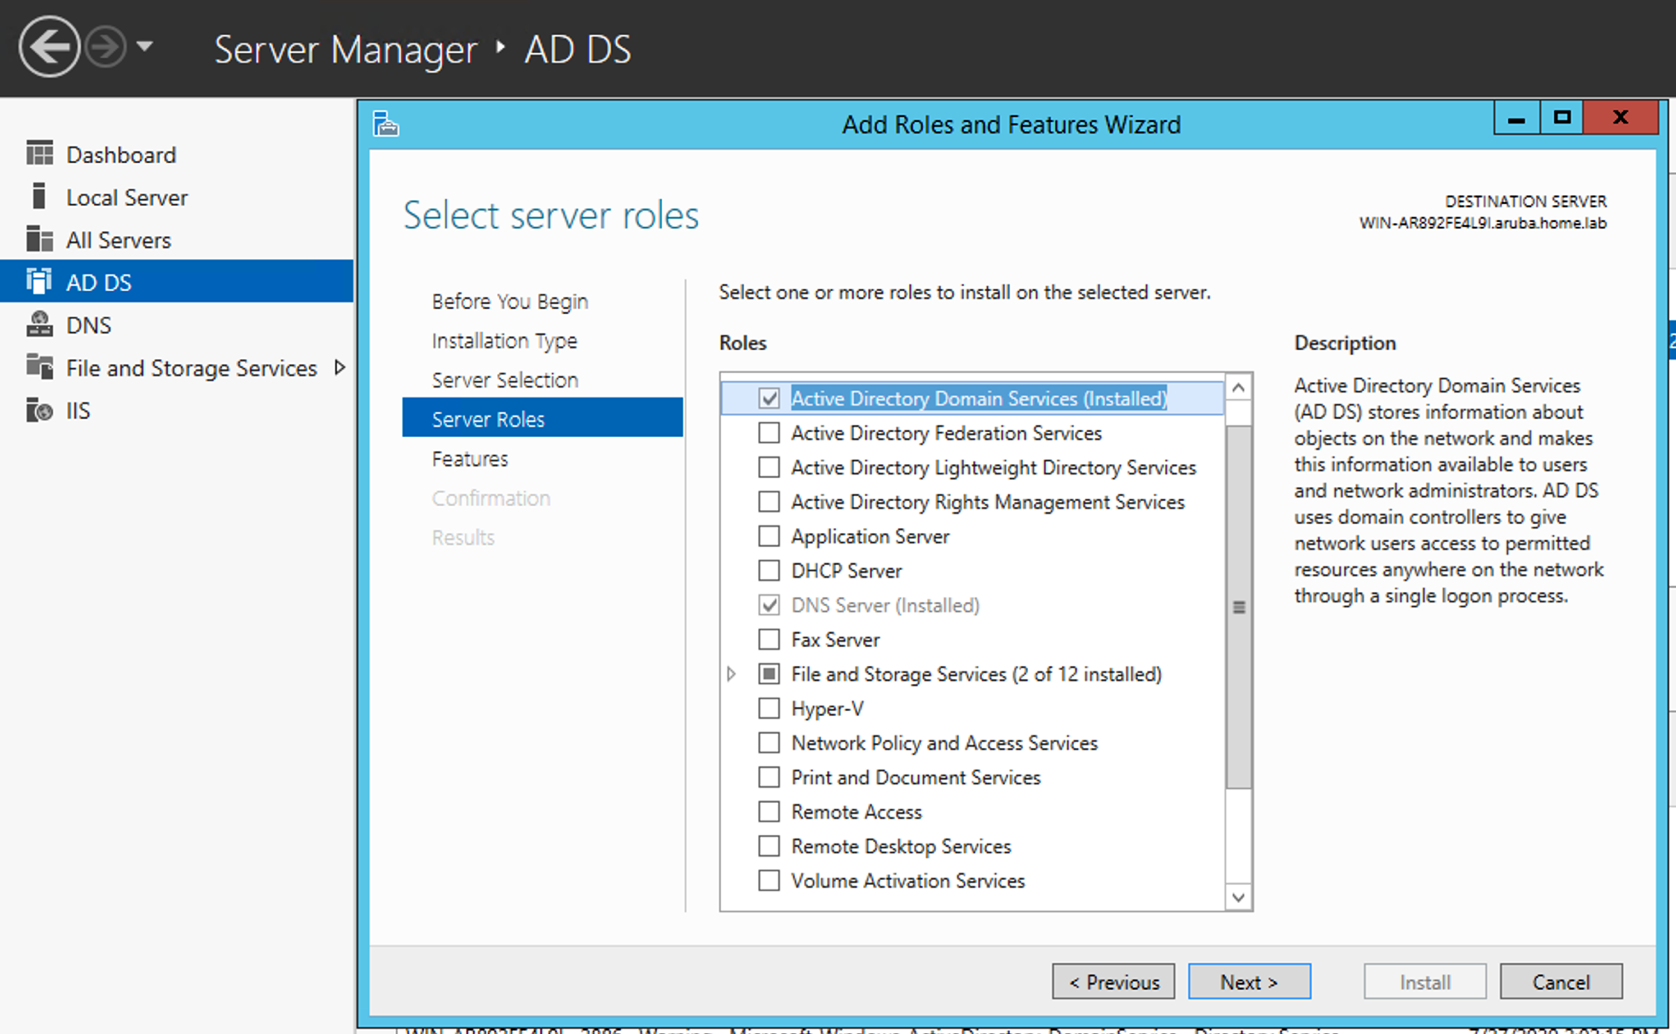
Task: Go to Server Selection step
Action: click(x=505, y=380)
